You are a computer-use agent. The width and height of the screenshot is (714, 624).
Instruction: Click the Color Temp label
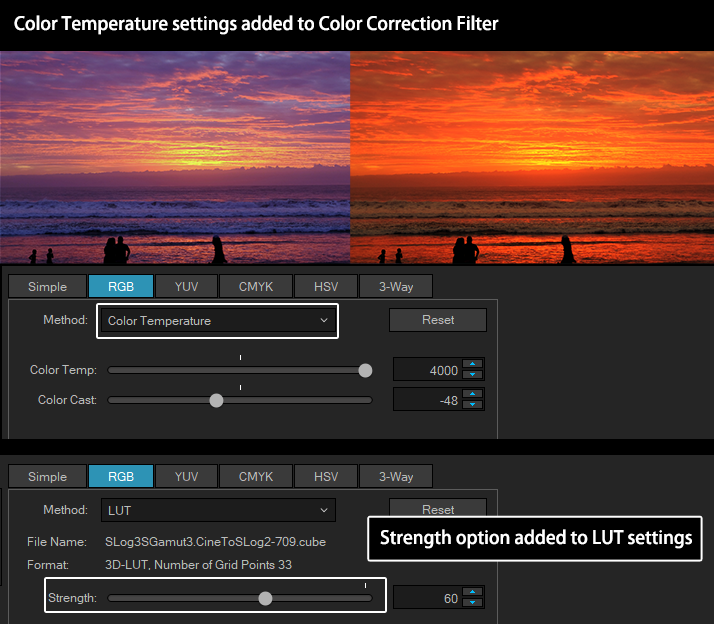tap(63, 370)
